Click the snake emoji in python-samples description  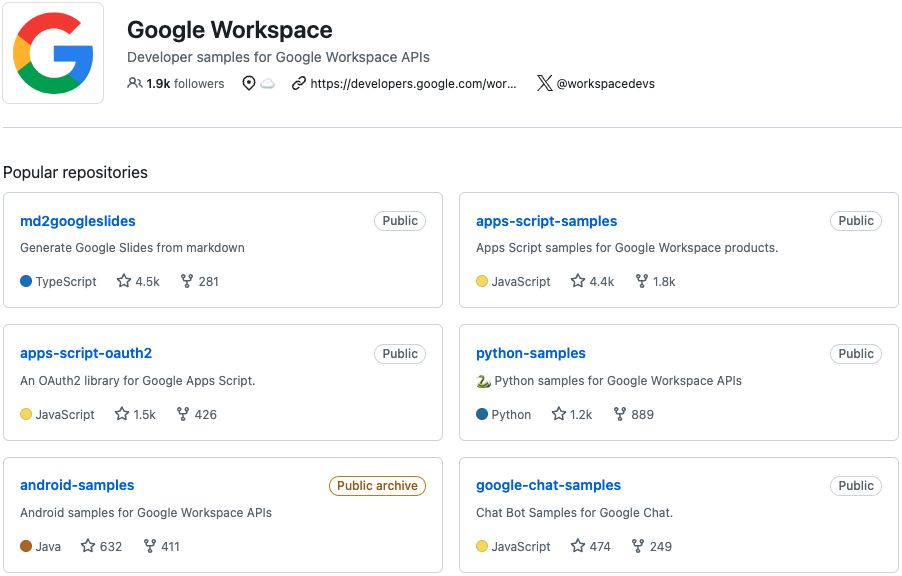click(x=483, y=381)
